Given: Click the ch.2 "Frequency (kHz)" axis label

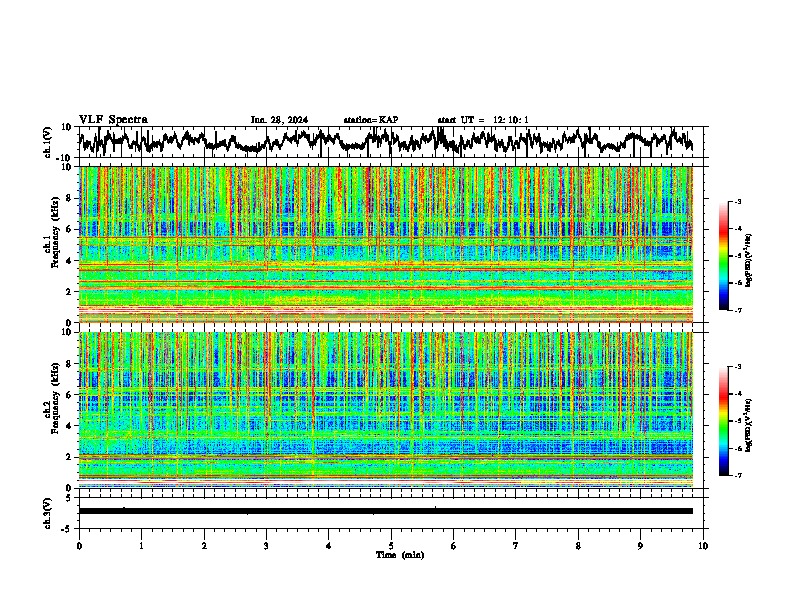Looking at the screenshot, I should (x=55, y=398).
